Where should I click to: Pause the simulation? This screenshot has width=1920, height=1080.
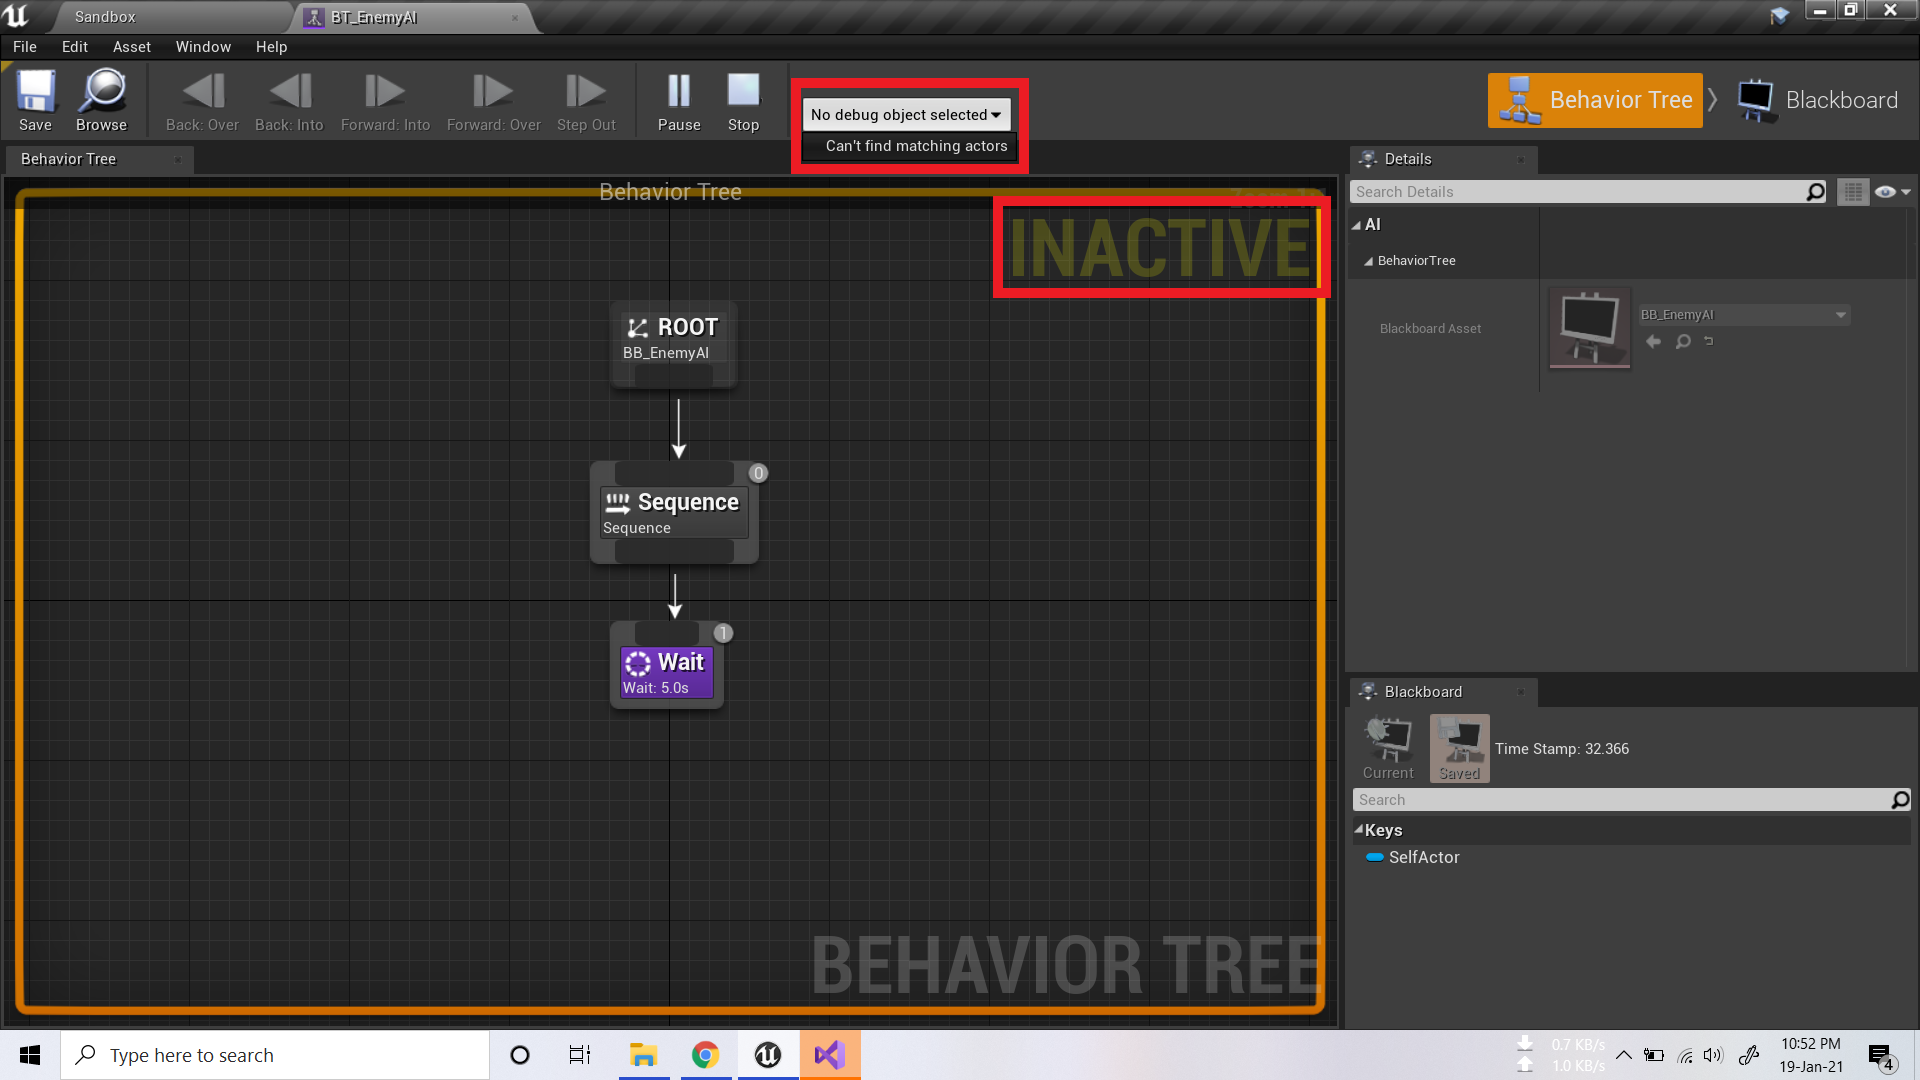(x=679, y=100)
